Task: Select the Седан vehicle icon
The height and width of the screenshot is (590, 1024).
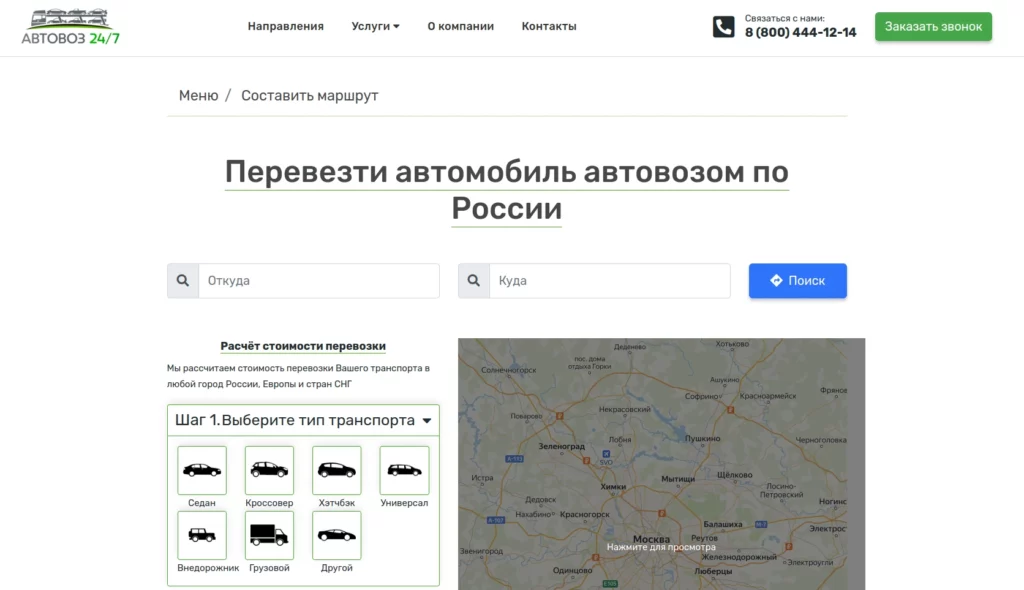Action: (x=202, y=470)
